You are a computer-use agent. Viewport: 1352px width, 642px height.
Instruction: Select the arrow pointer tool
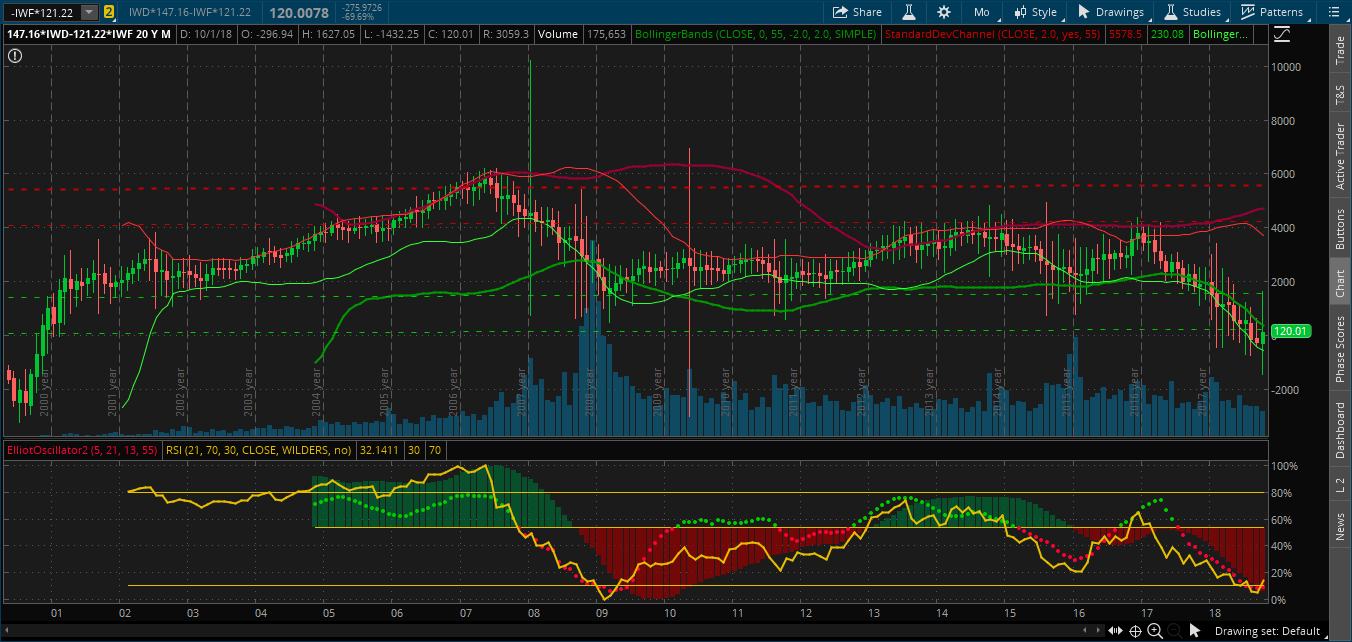pos(1194,631)
